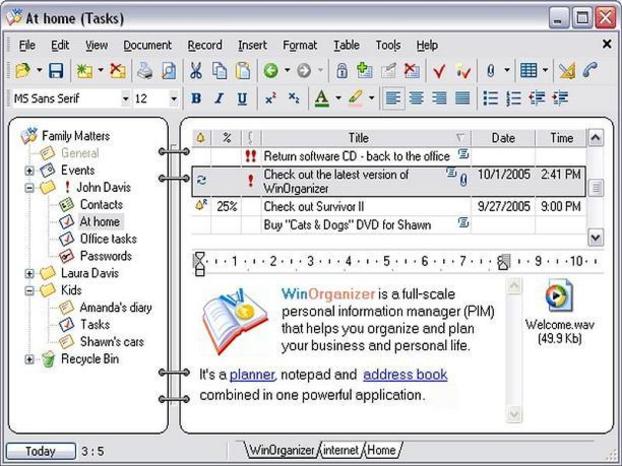Collapse the John Davis tree node
Image resolution: width=622 pixels, height=466 pixels.
coord(29,188)
